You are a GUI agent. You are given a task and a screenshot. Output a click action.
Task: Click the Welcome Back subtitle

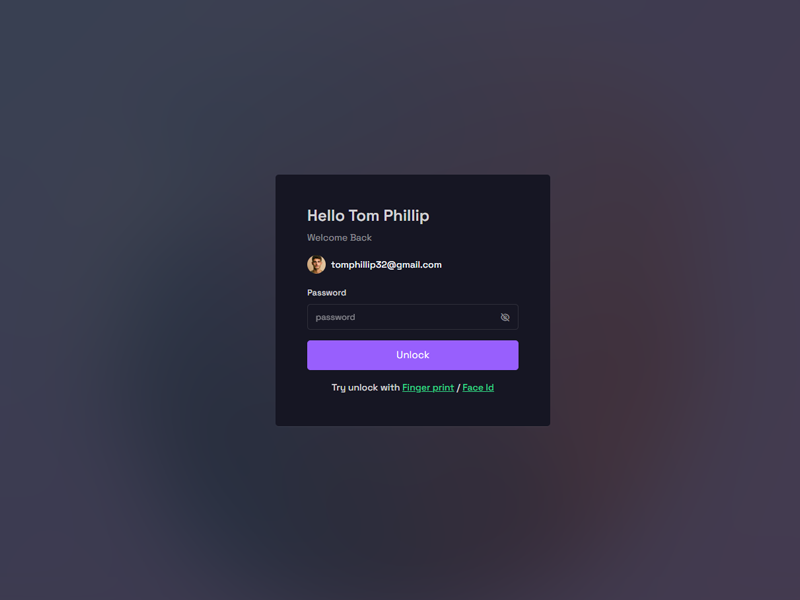(339, 238)
